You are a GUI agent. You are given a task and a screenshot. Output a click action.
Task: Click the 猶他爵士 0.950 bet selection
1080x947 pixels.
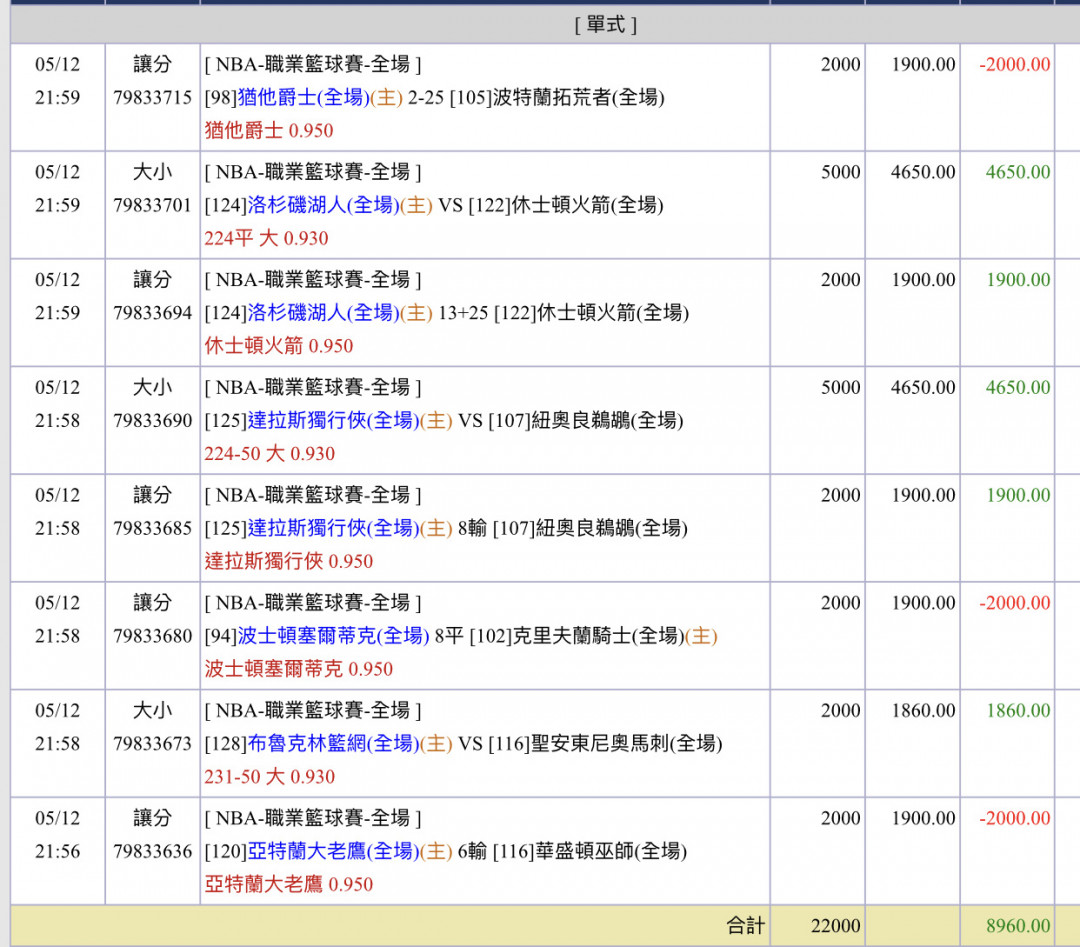click(269, 130)
